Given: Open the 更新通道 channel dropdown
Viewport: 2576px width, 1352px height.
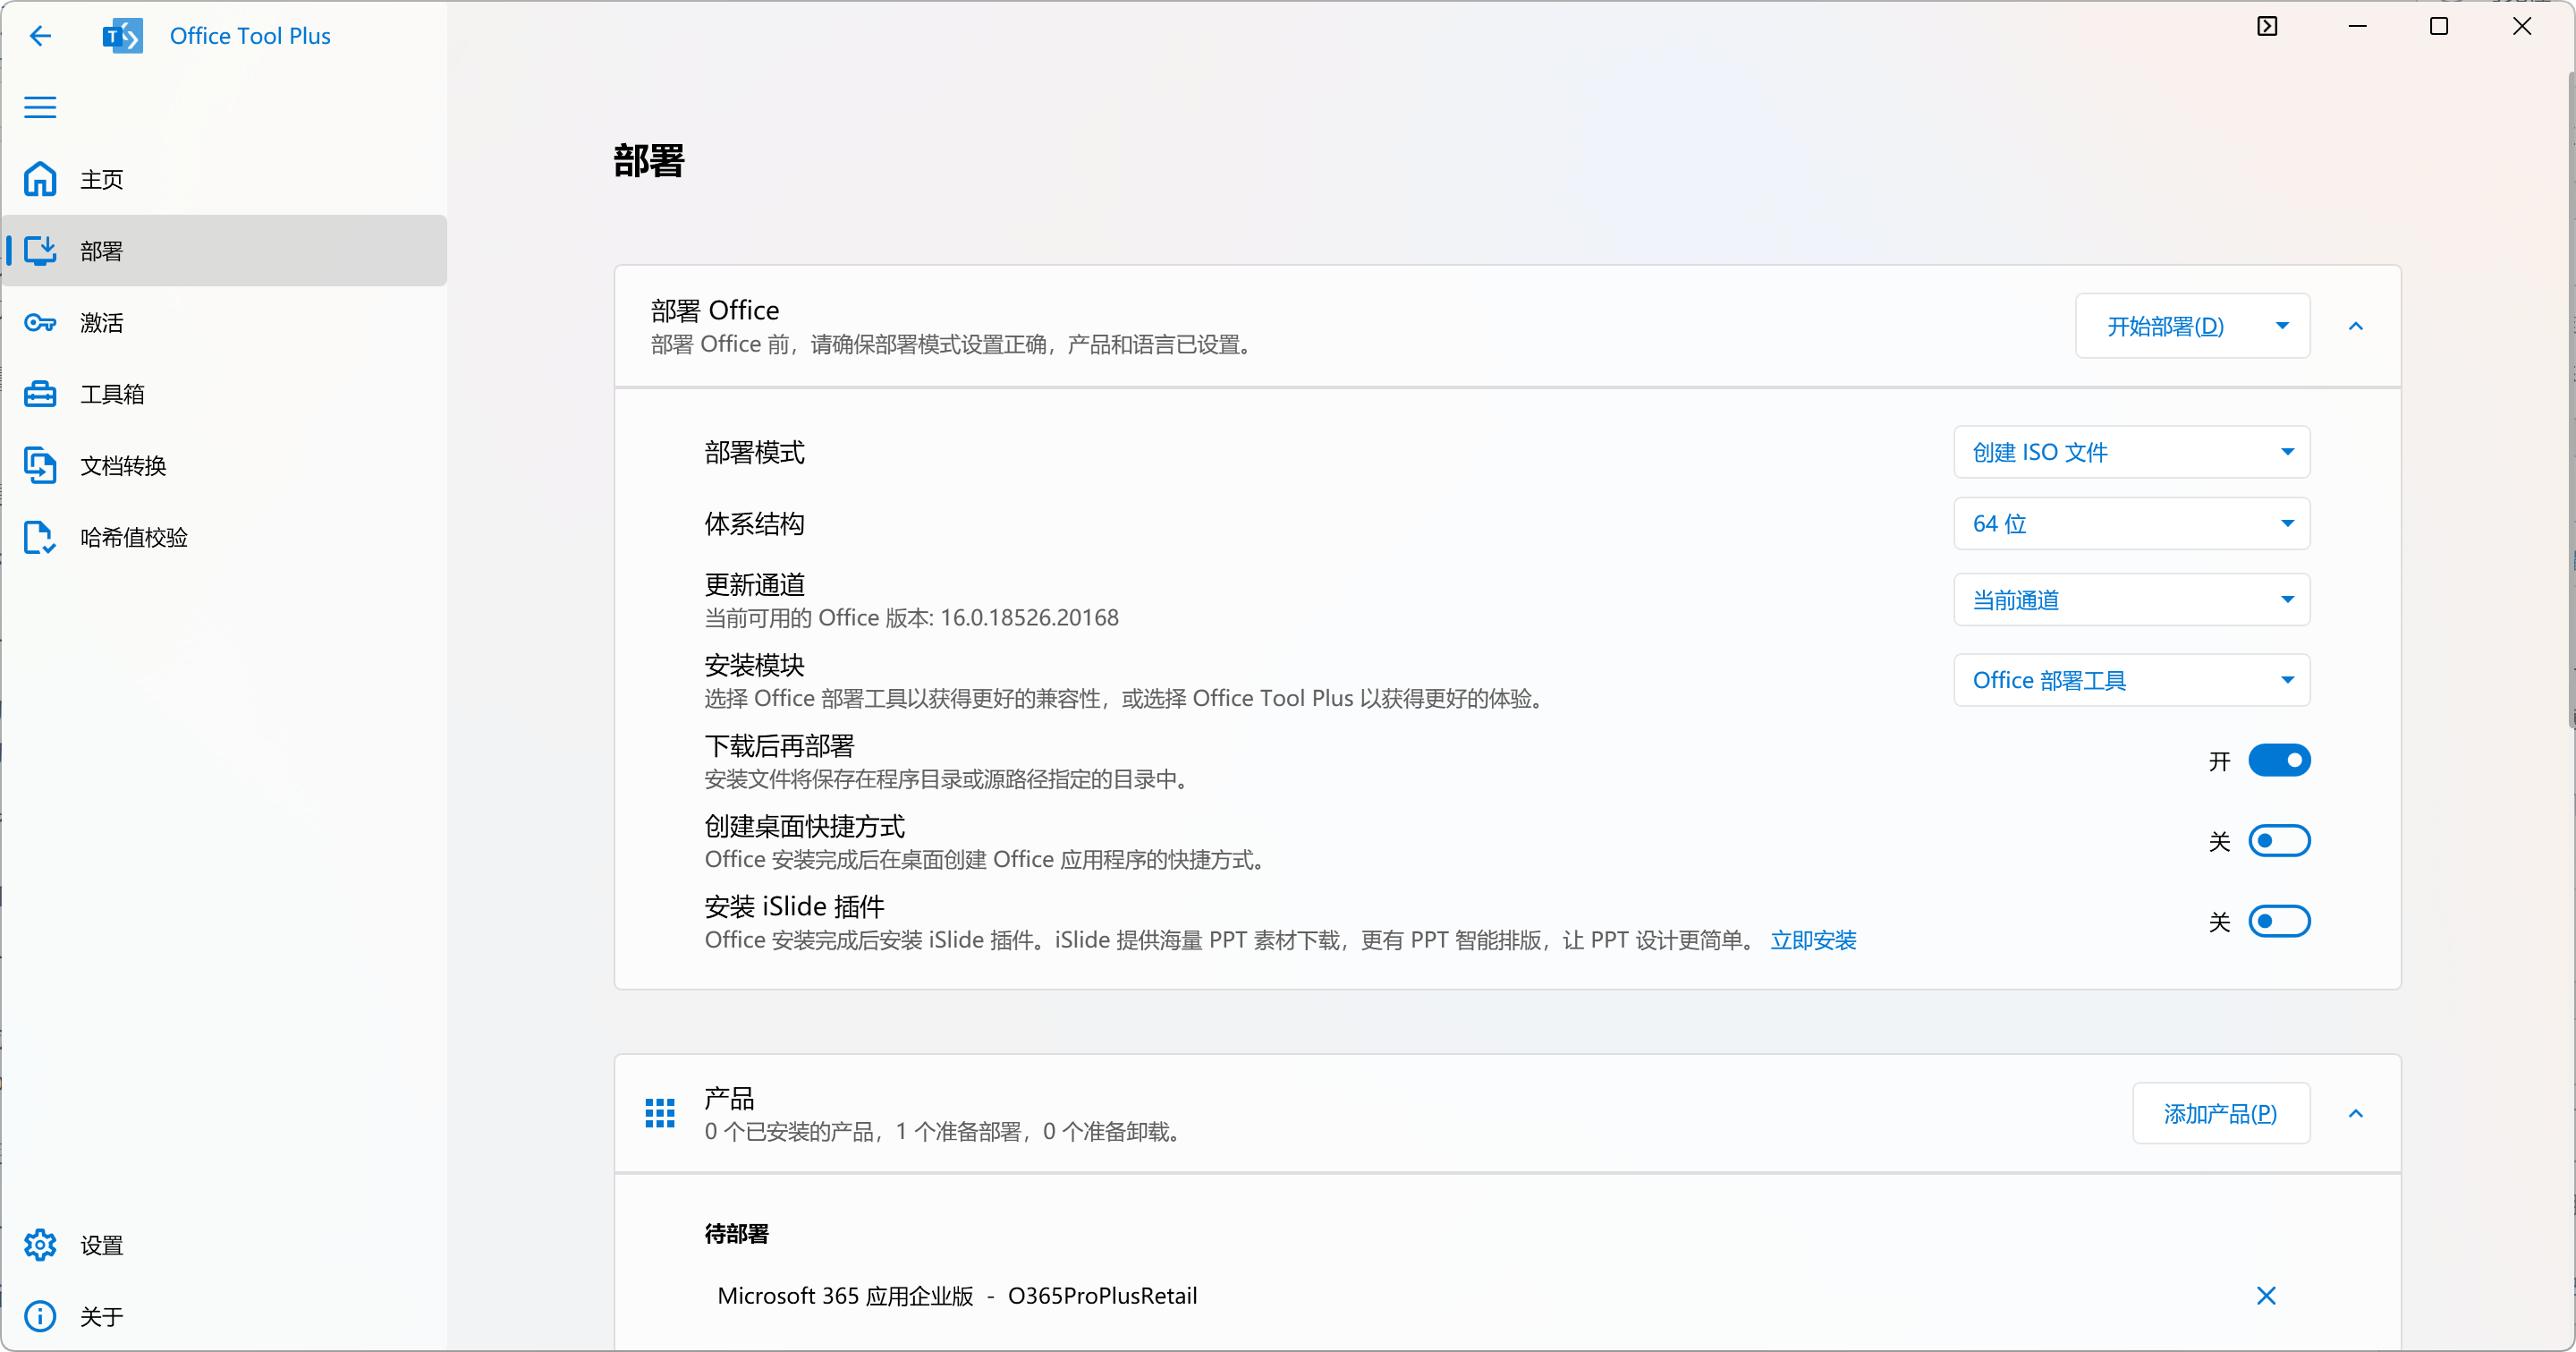Looking at the screenshot, I should pos(2131,599).
